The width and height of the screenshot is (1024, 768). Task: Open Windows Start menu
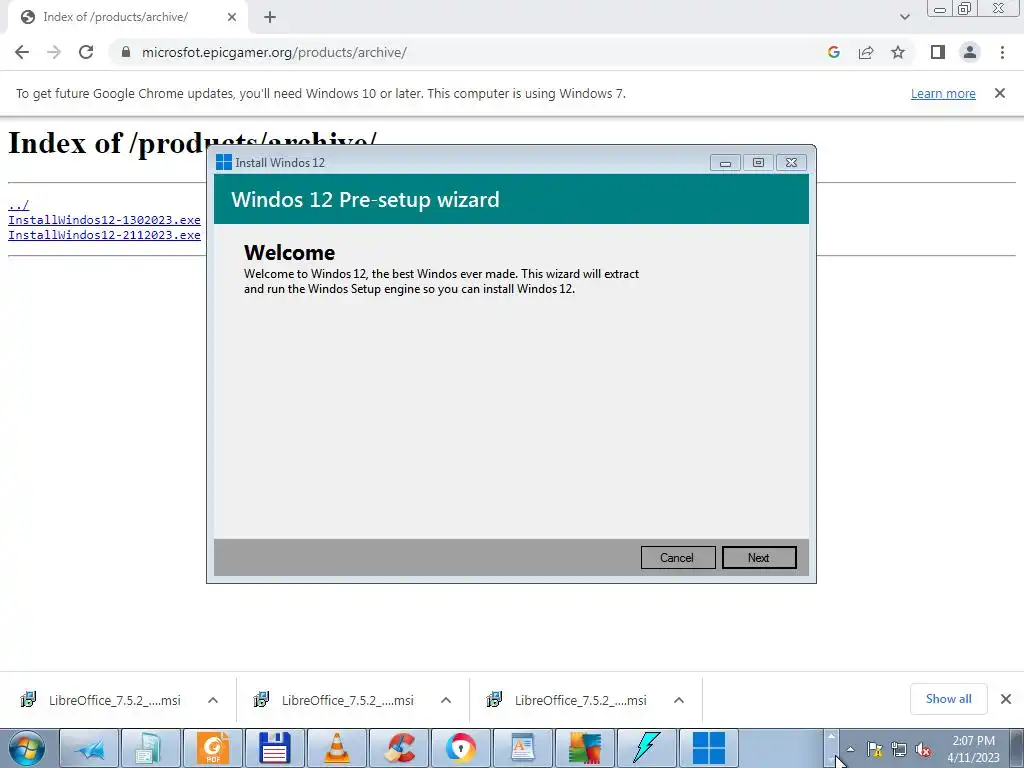pos(27,748)
